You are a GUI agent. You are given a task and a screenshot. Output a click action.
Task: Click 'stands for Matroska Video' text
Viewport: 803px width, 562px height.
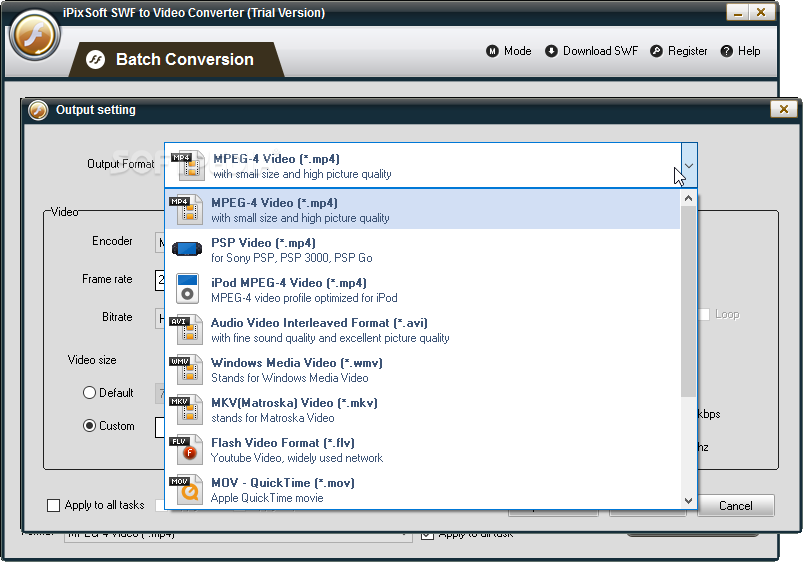(x=272, y=418)
